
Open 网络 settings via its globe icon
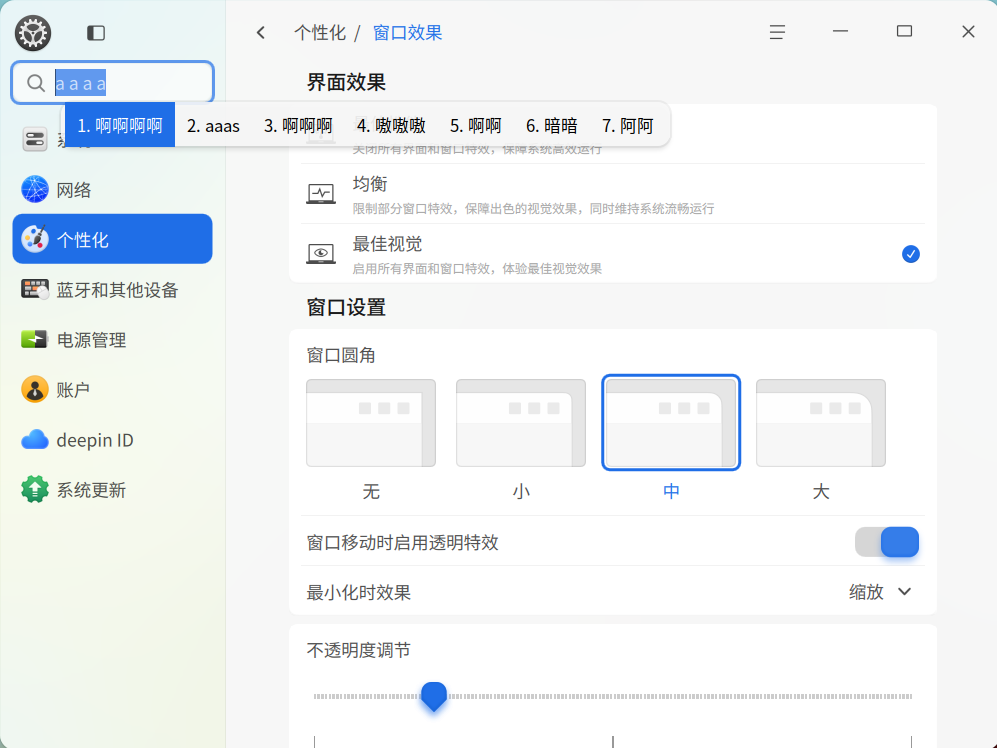pyautogui.click(x=35, y=190)
